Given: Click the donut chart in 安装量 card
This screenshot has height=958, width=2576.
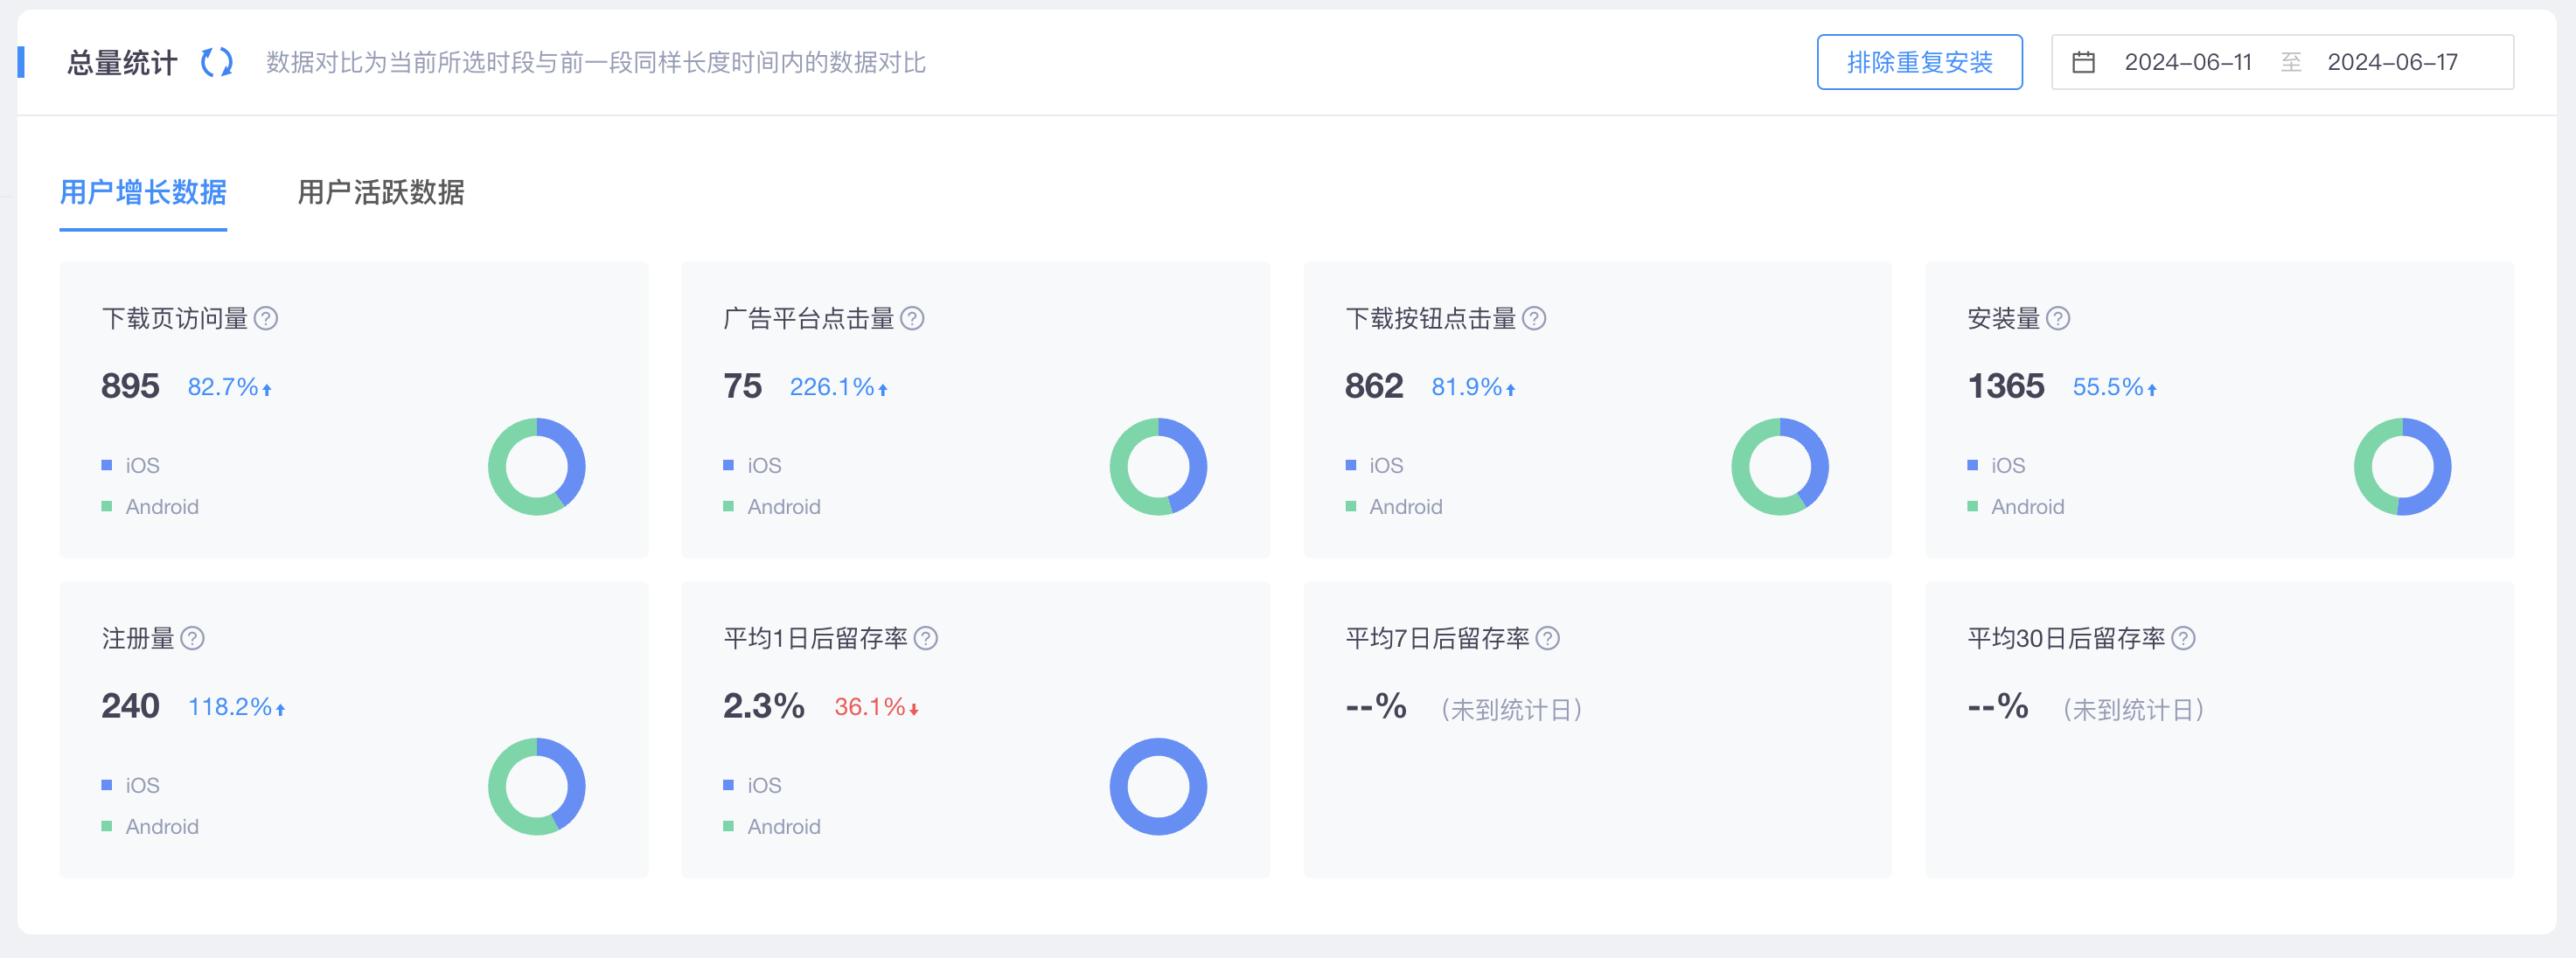Looking at the screenshot, I should 2403,467.
